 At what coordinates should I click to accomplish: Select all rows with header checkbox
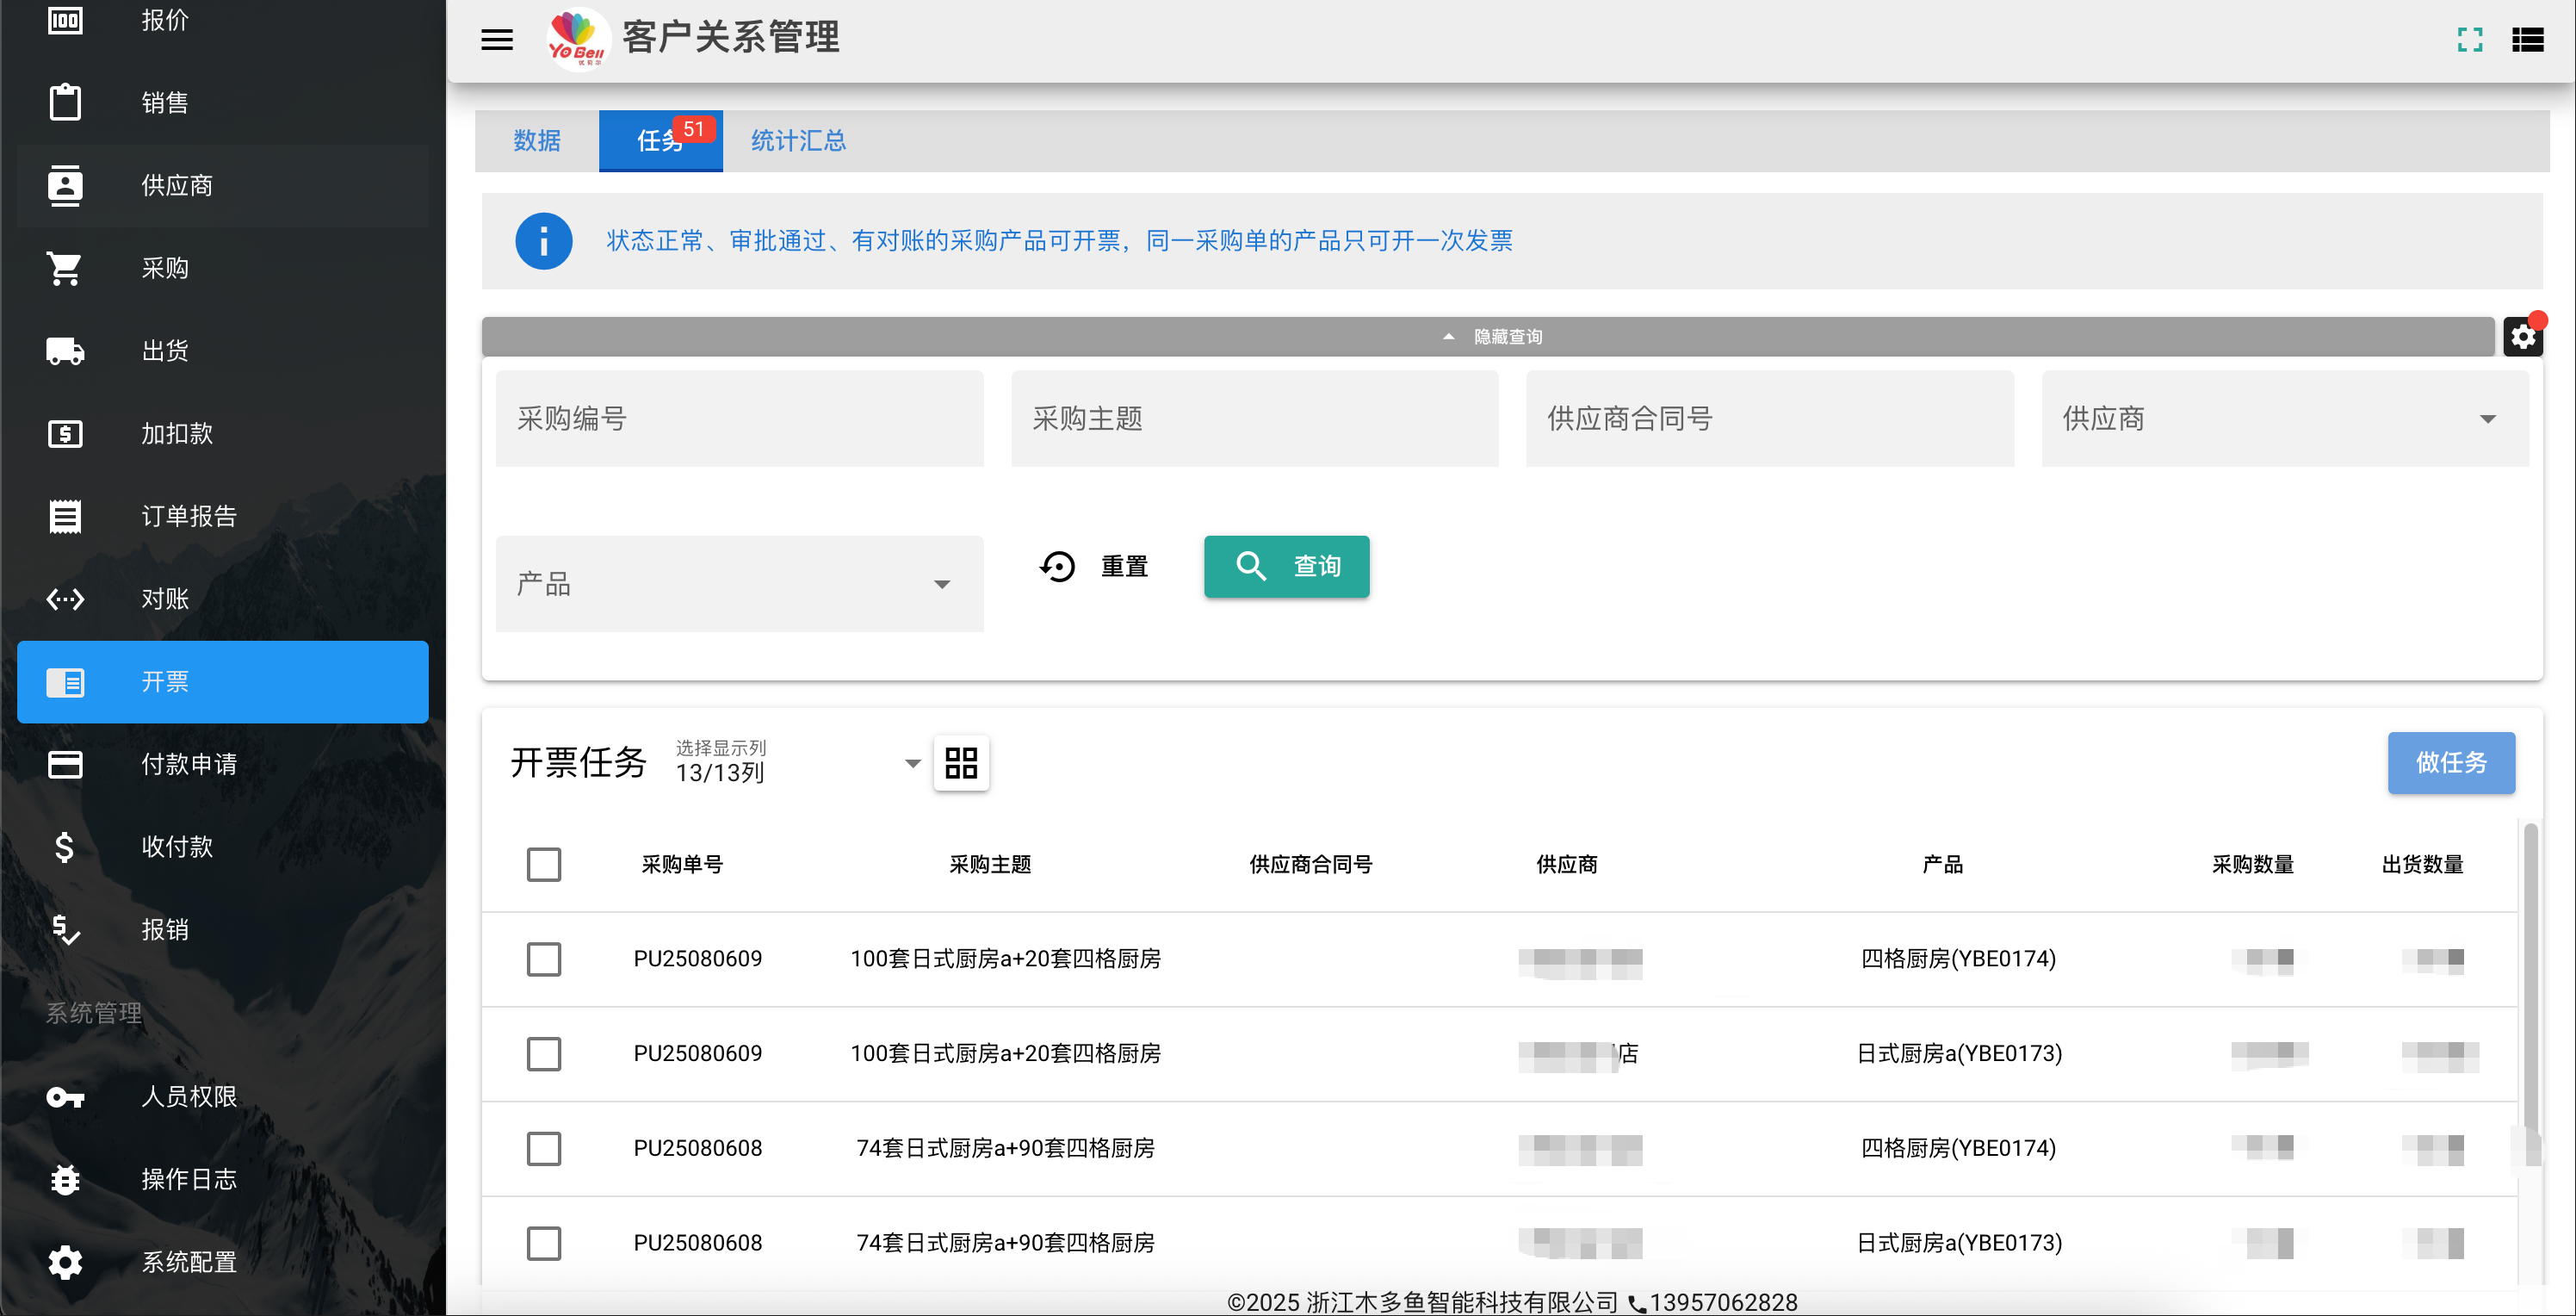[x=544, y=864]
